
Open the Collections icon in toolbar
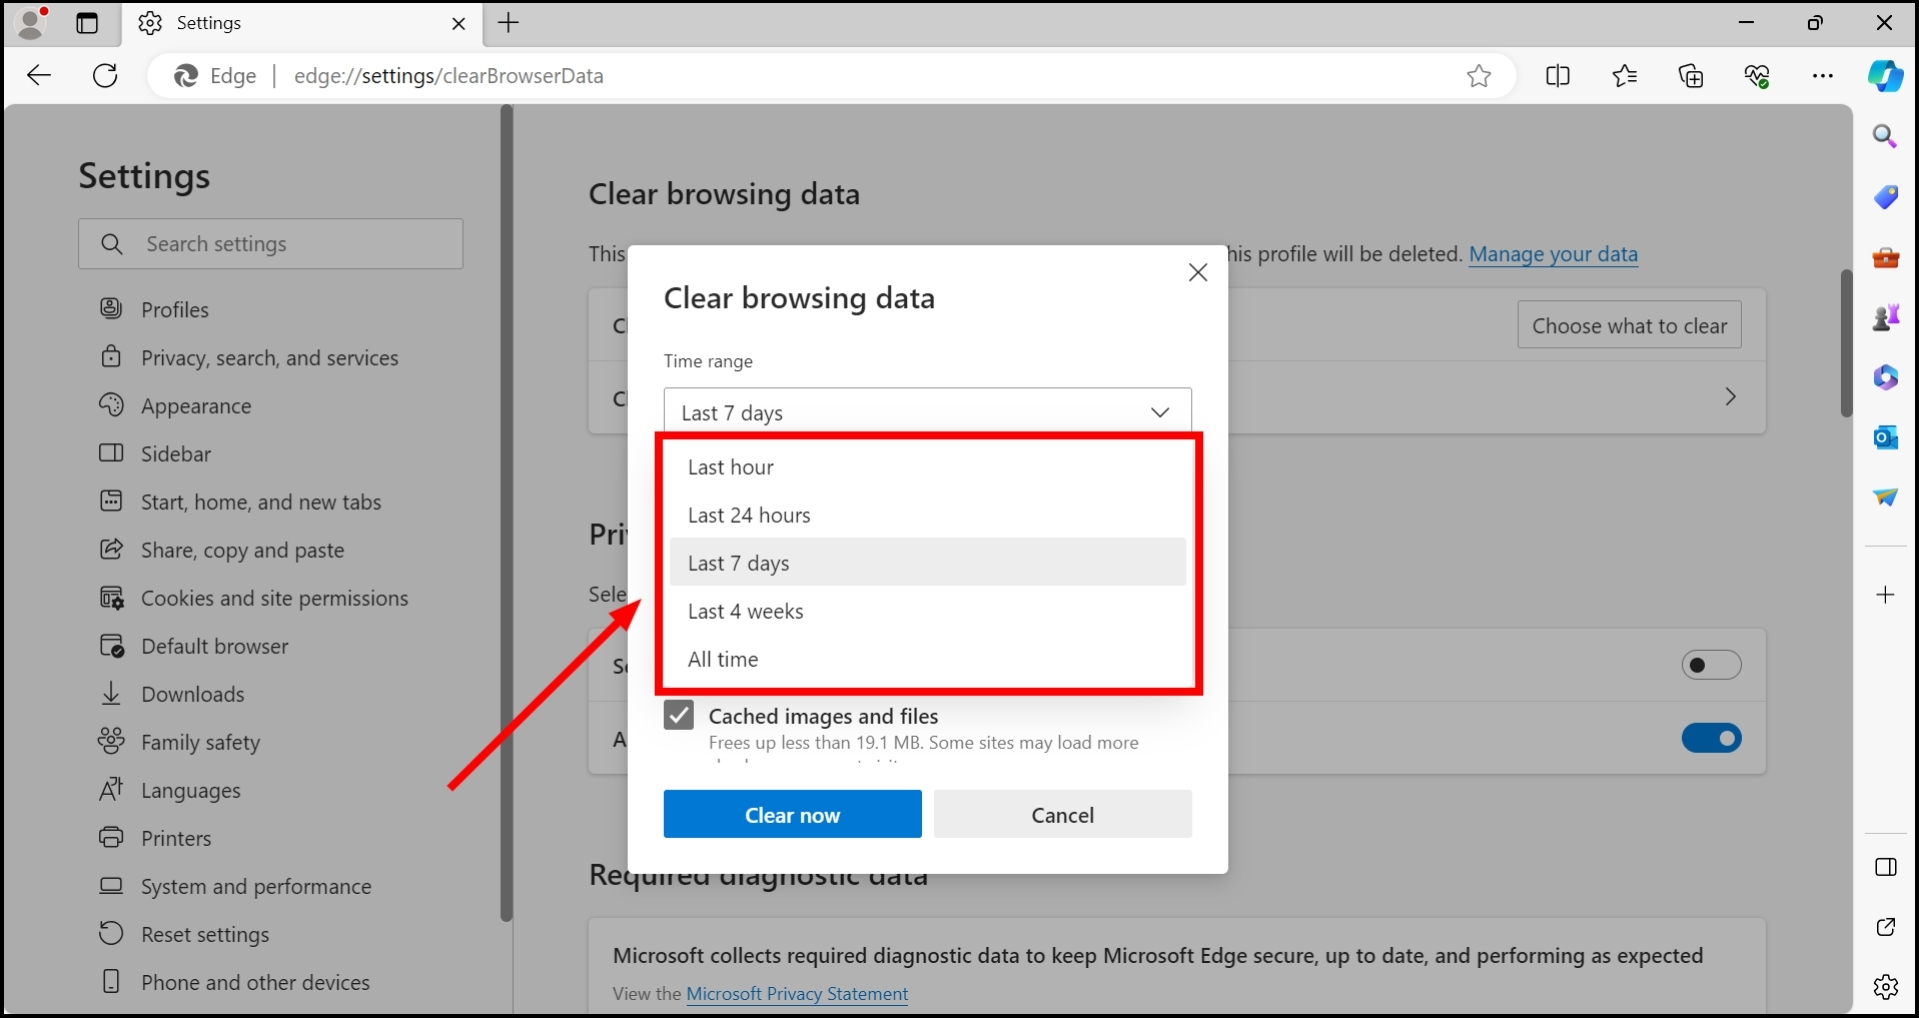point(1691,76)
